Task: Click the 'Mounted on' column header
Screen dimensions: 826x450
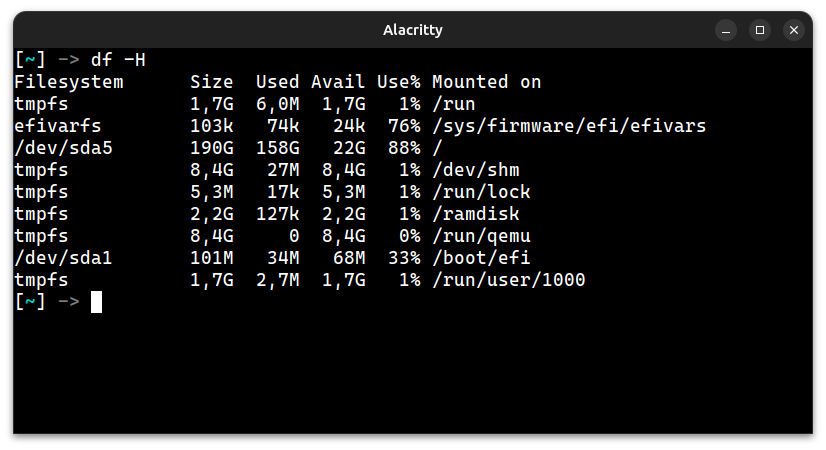Action: [x=486, y=82]
